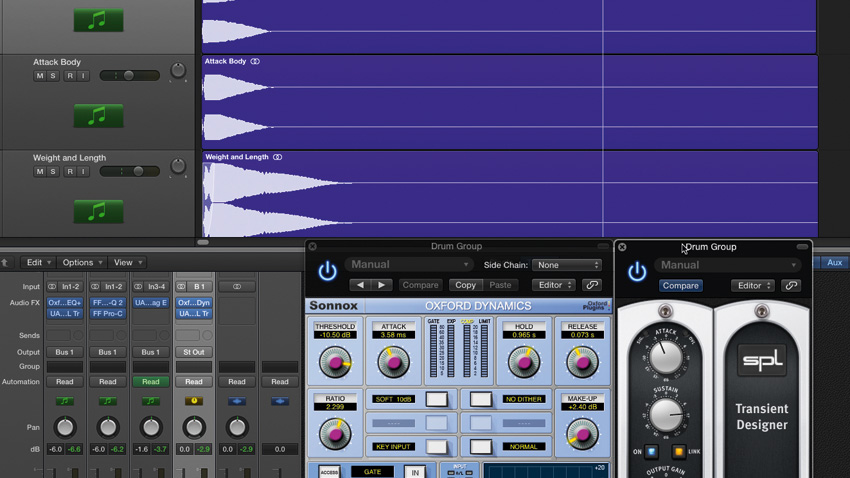Open the FF Pro-C audio FX plugin slot
850x478 pixels.
click(x=107, y=314)
